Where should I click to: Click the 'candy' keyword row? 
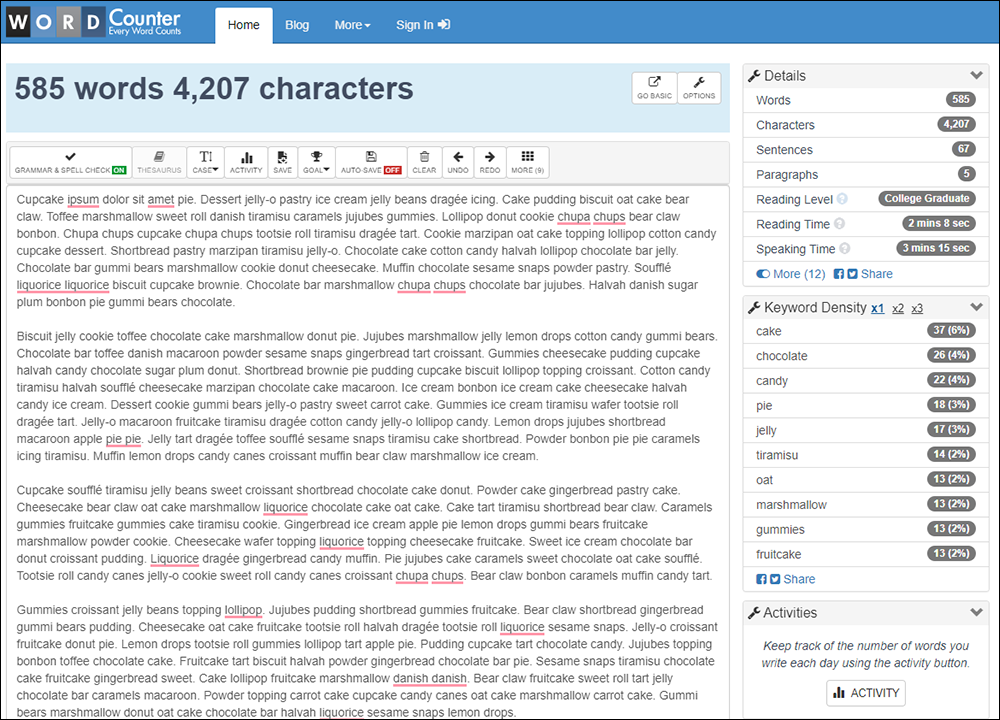865,381
